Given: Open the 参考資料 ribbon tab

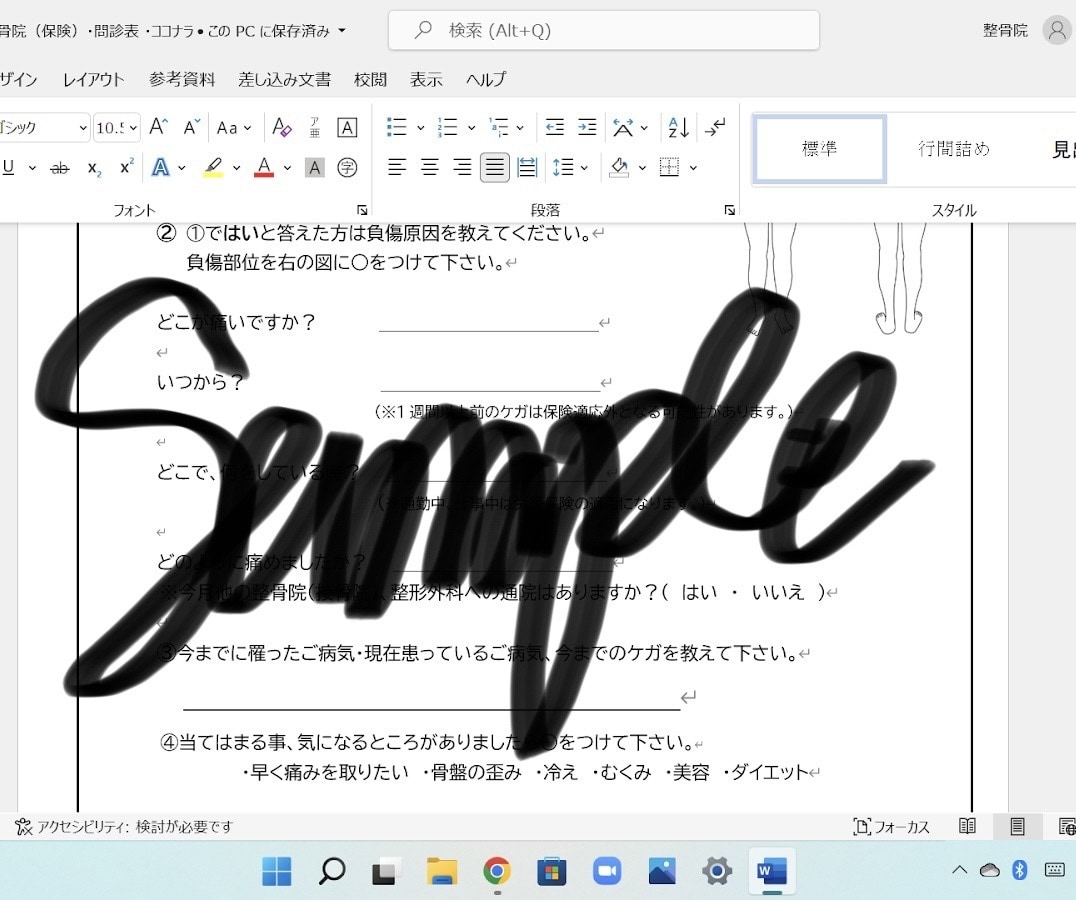Looking at the screenshot, I should [182, 80].
